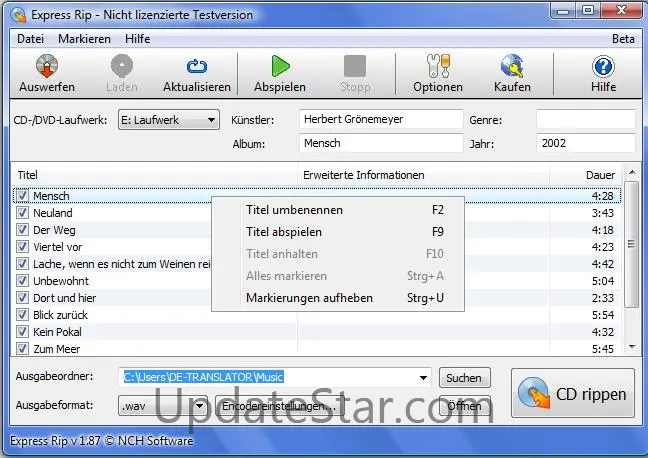Open the CD-/DVD-Laufwerk drive dropdown

[x=169, y=120]
